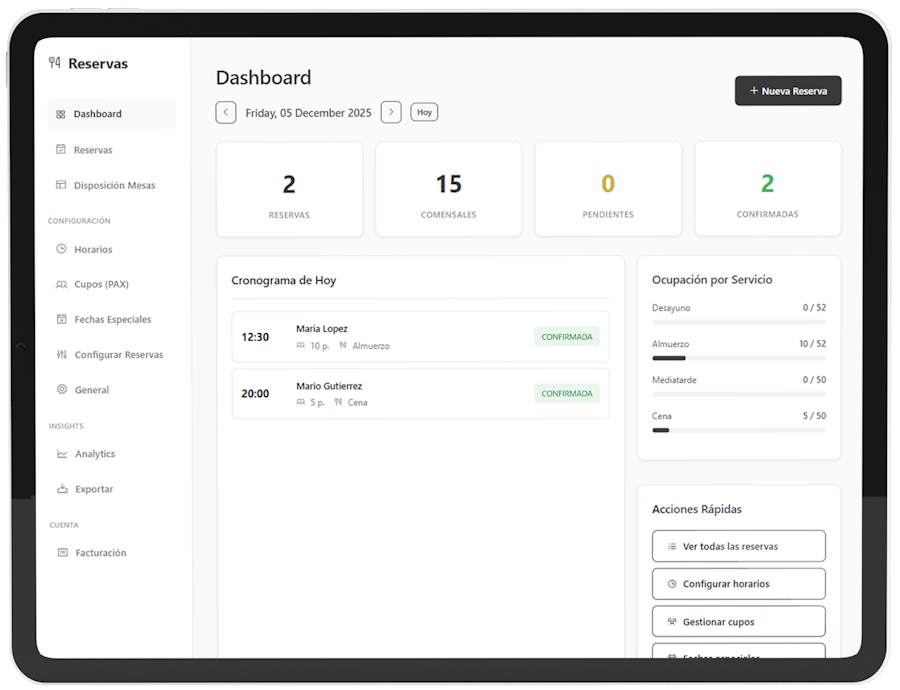Viewport: 900px width, 690px height.
Task: Select Gestionar cupos quick action
Action: pyautogui.click(x=739, y=622)
